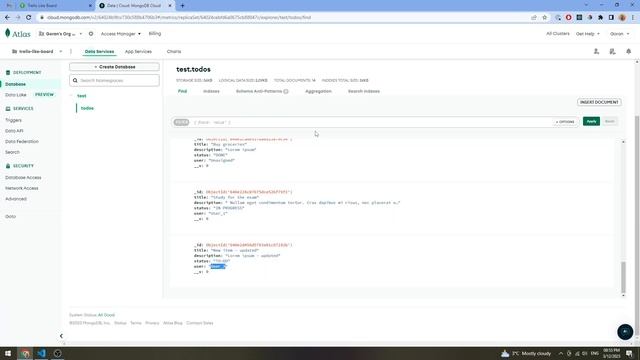Open Visual Studio Code from taskbar

tap(41, 353)
